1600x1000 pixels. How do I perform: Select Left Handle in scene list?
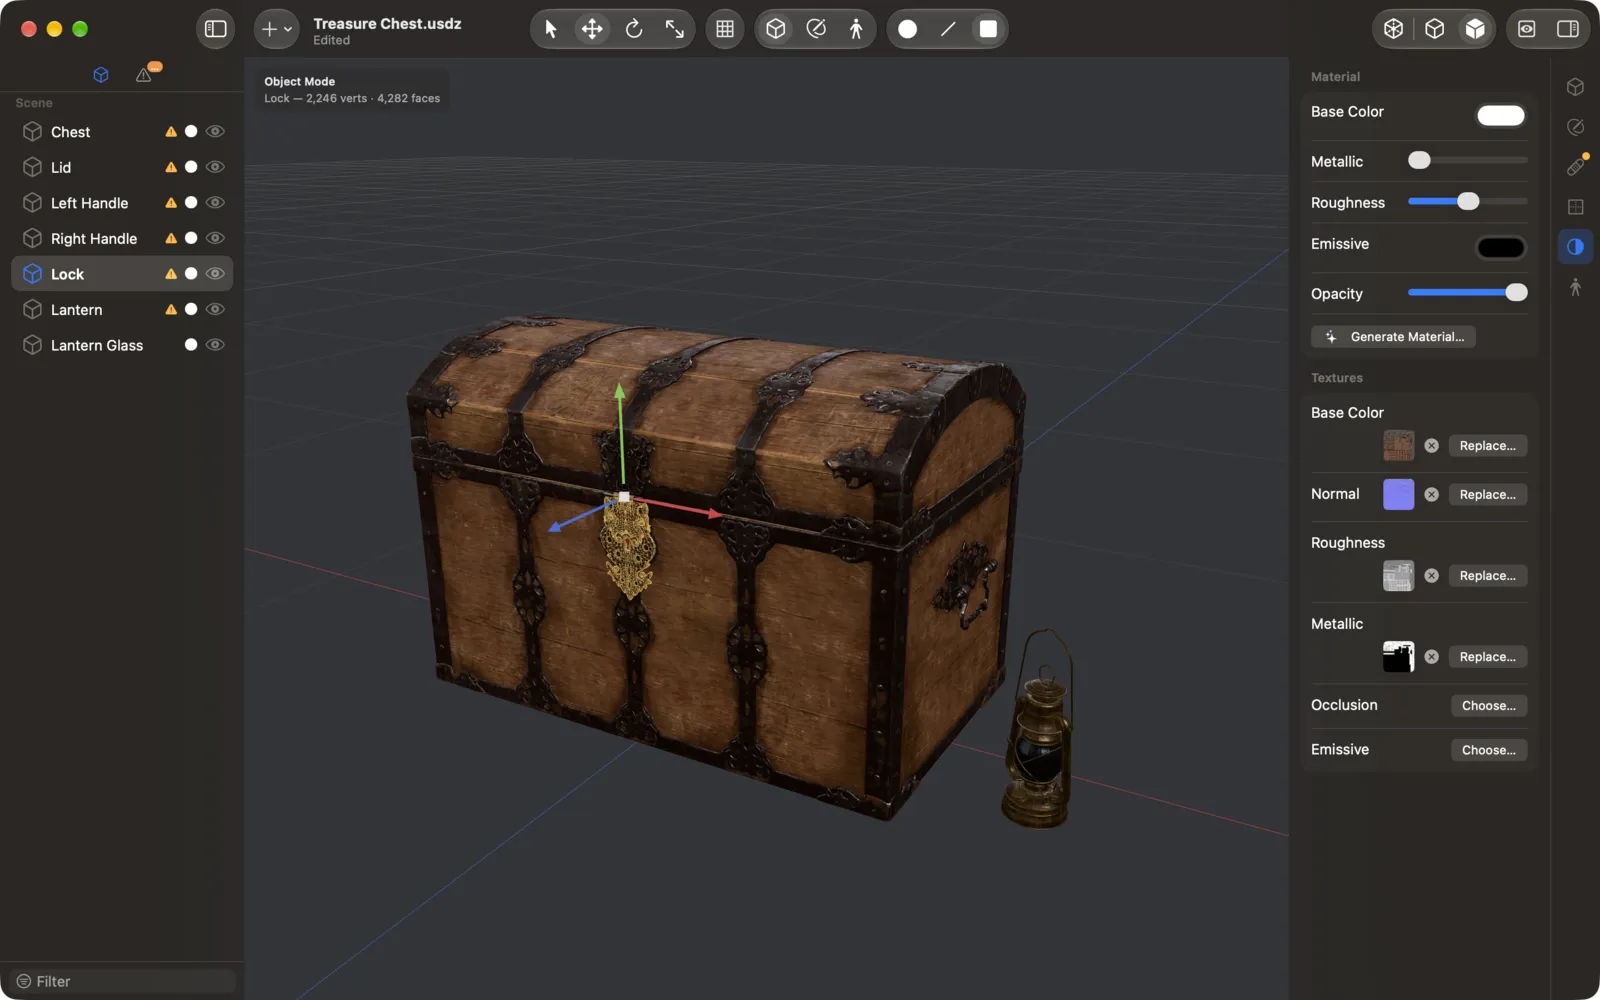[x=122, y=203]
